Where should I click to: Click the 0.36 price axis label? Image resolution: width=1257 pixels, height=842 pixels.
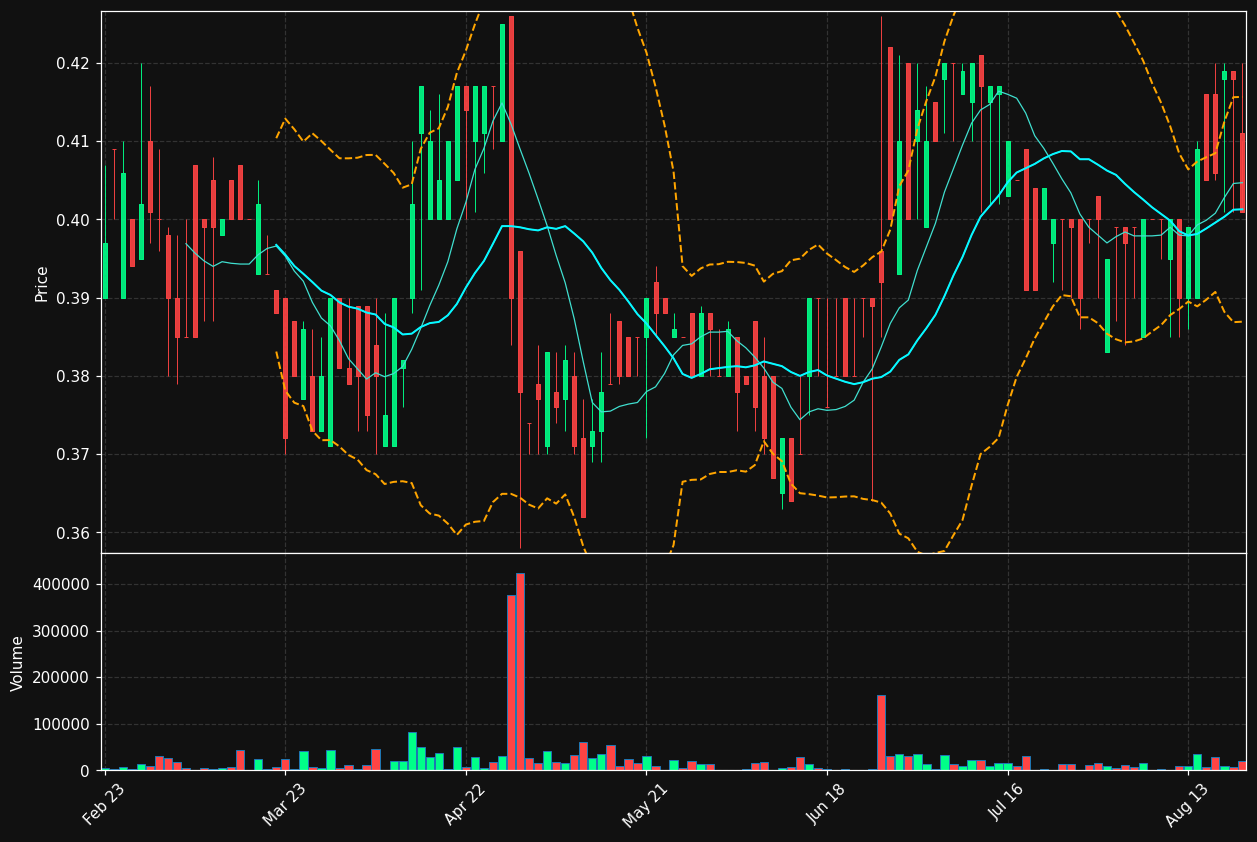pyautogui.click(x=72, y=533)
